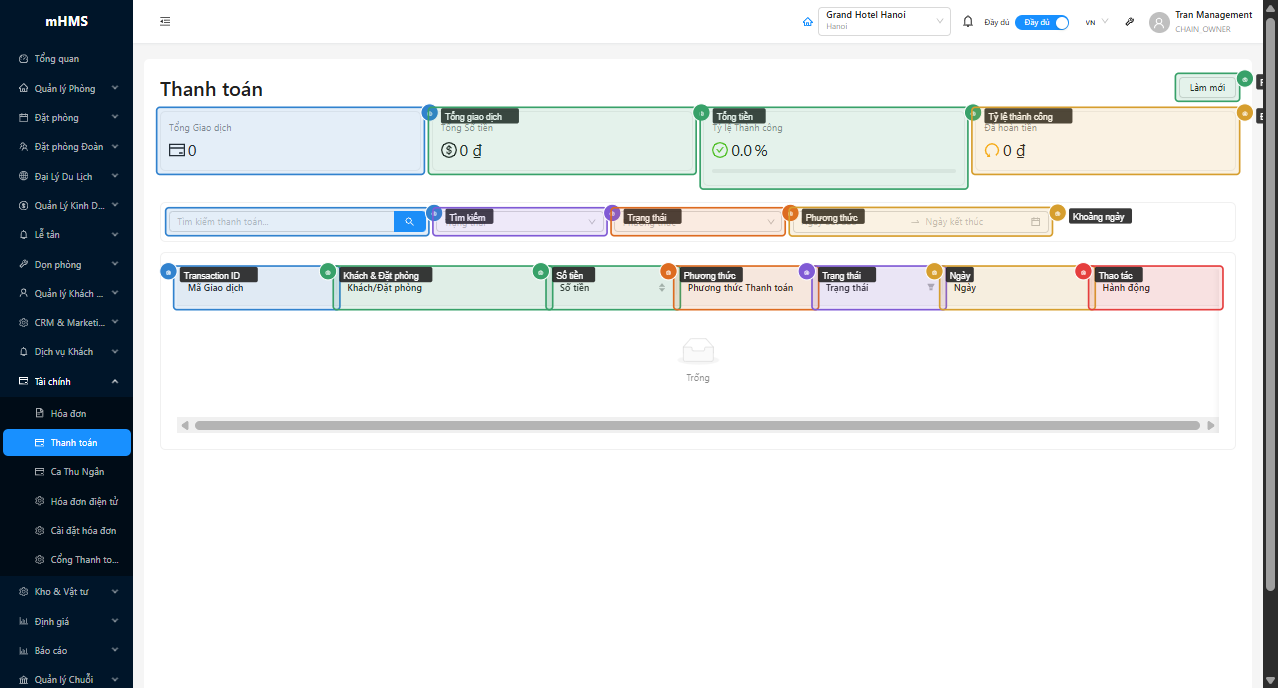
Task: Click the Làm mới refresh button
Action: coord(1207,88)
